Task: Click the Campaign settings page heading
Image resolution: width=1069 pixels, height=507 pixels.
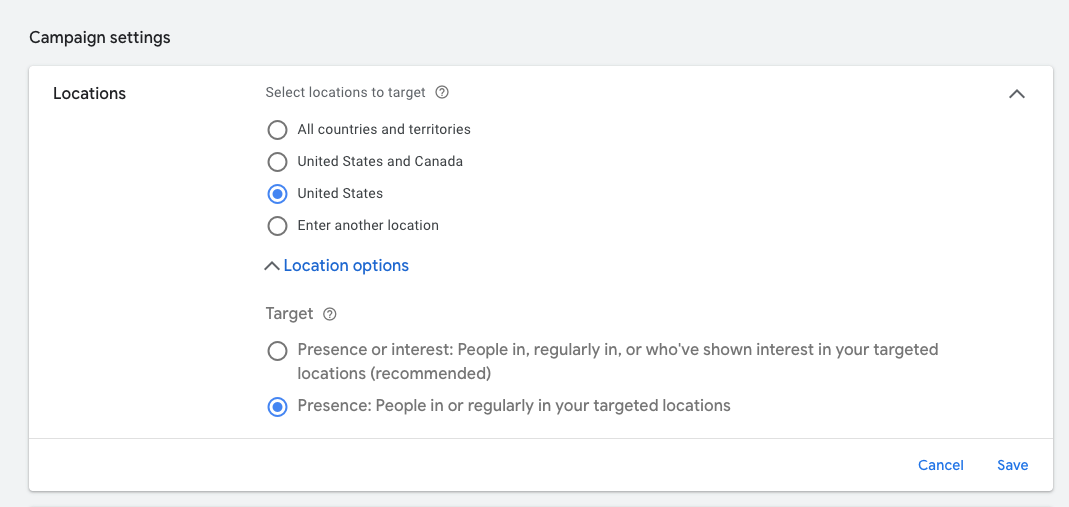Action: point(100,37)
